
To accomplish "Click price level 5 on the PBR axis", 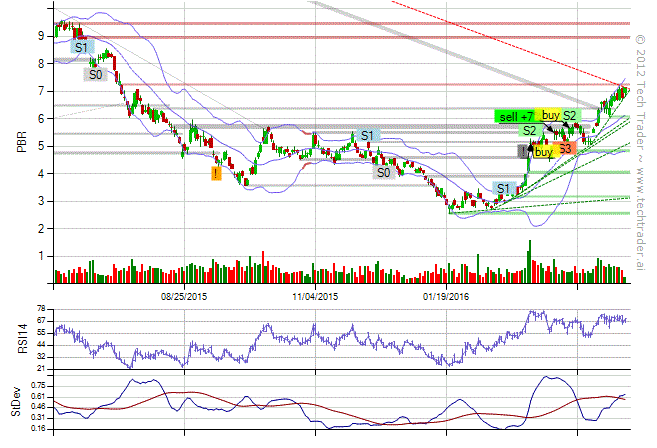I will pyautogui.click(x=41, y=146).
